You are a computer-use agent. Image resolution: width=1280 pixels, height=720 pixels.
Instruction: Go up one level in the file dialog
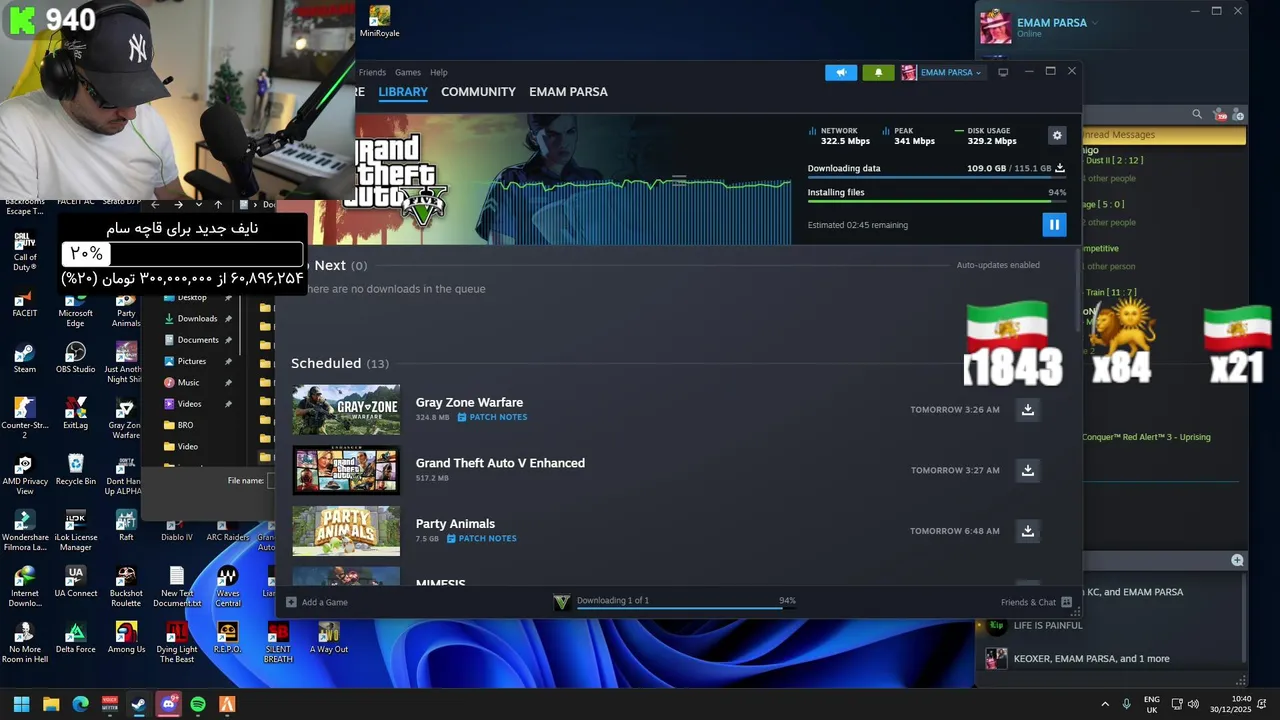[x=218, y=205]
